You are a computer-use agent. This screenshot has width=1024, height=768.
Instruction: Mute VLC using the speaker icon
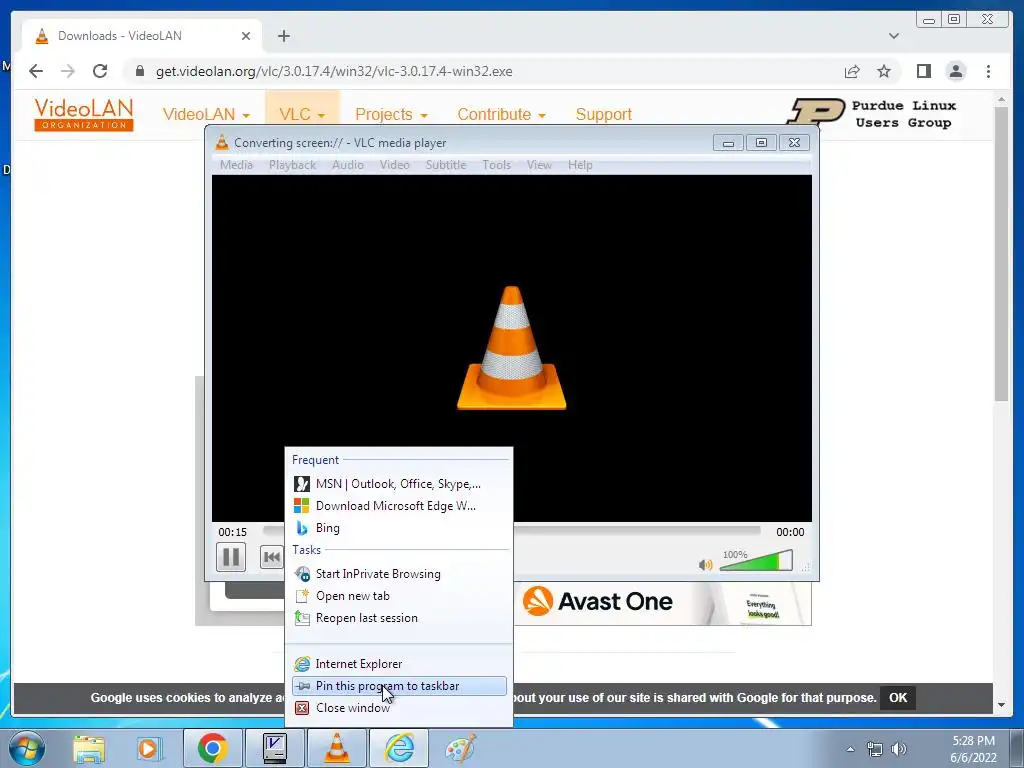point(705,564)
